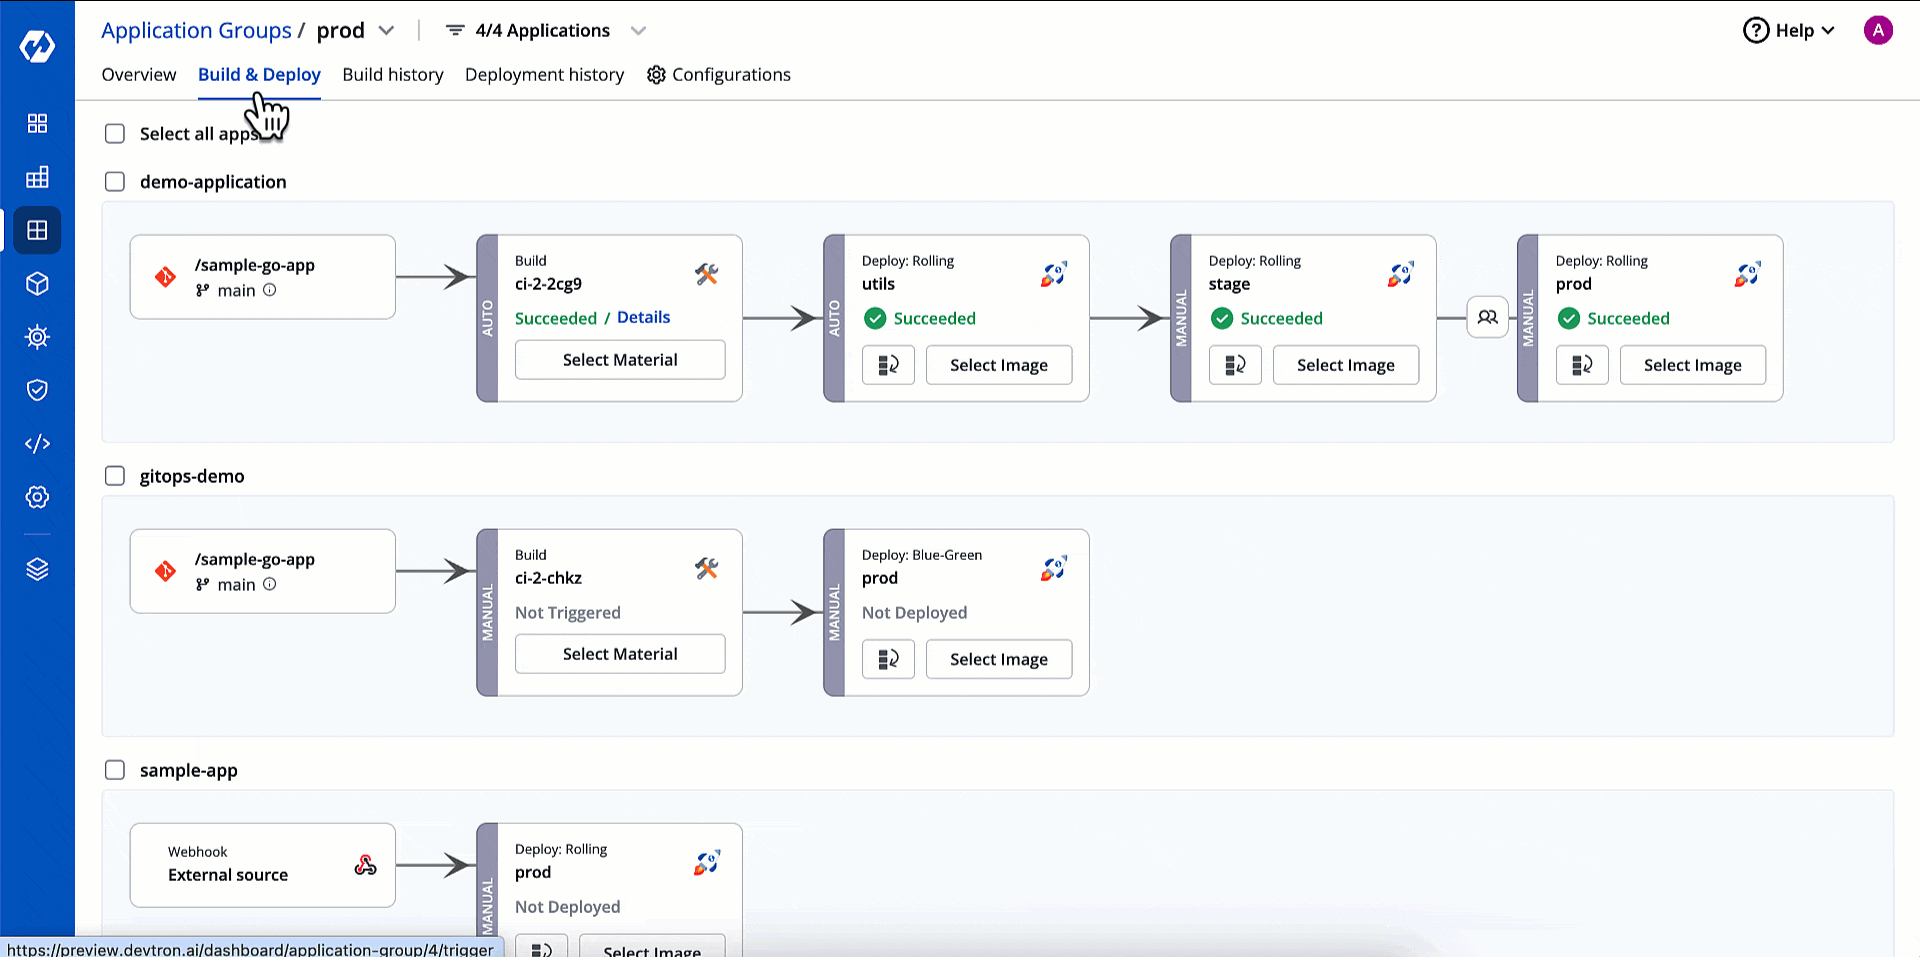Open the stacked layers sidebar icon
The image size is (1920, 957).
tap(37, 569)
